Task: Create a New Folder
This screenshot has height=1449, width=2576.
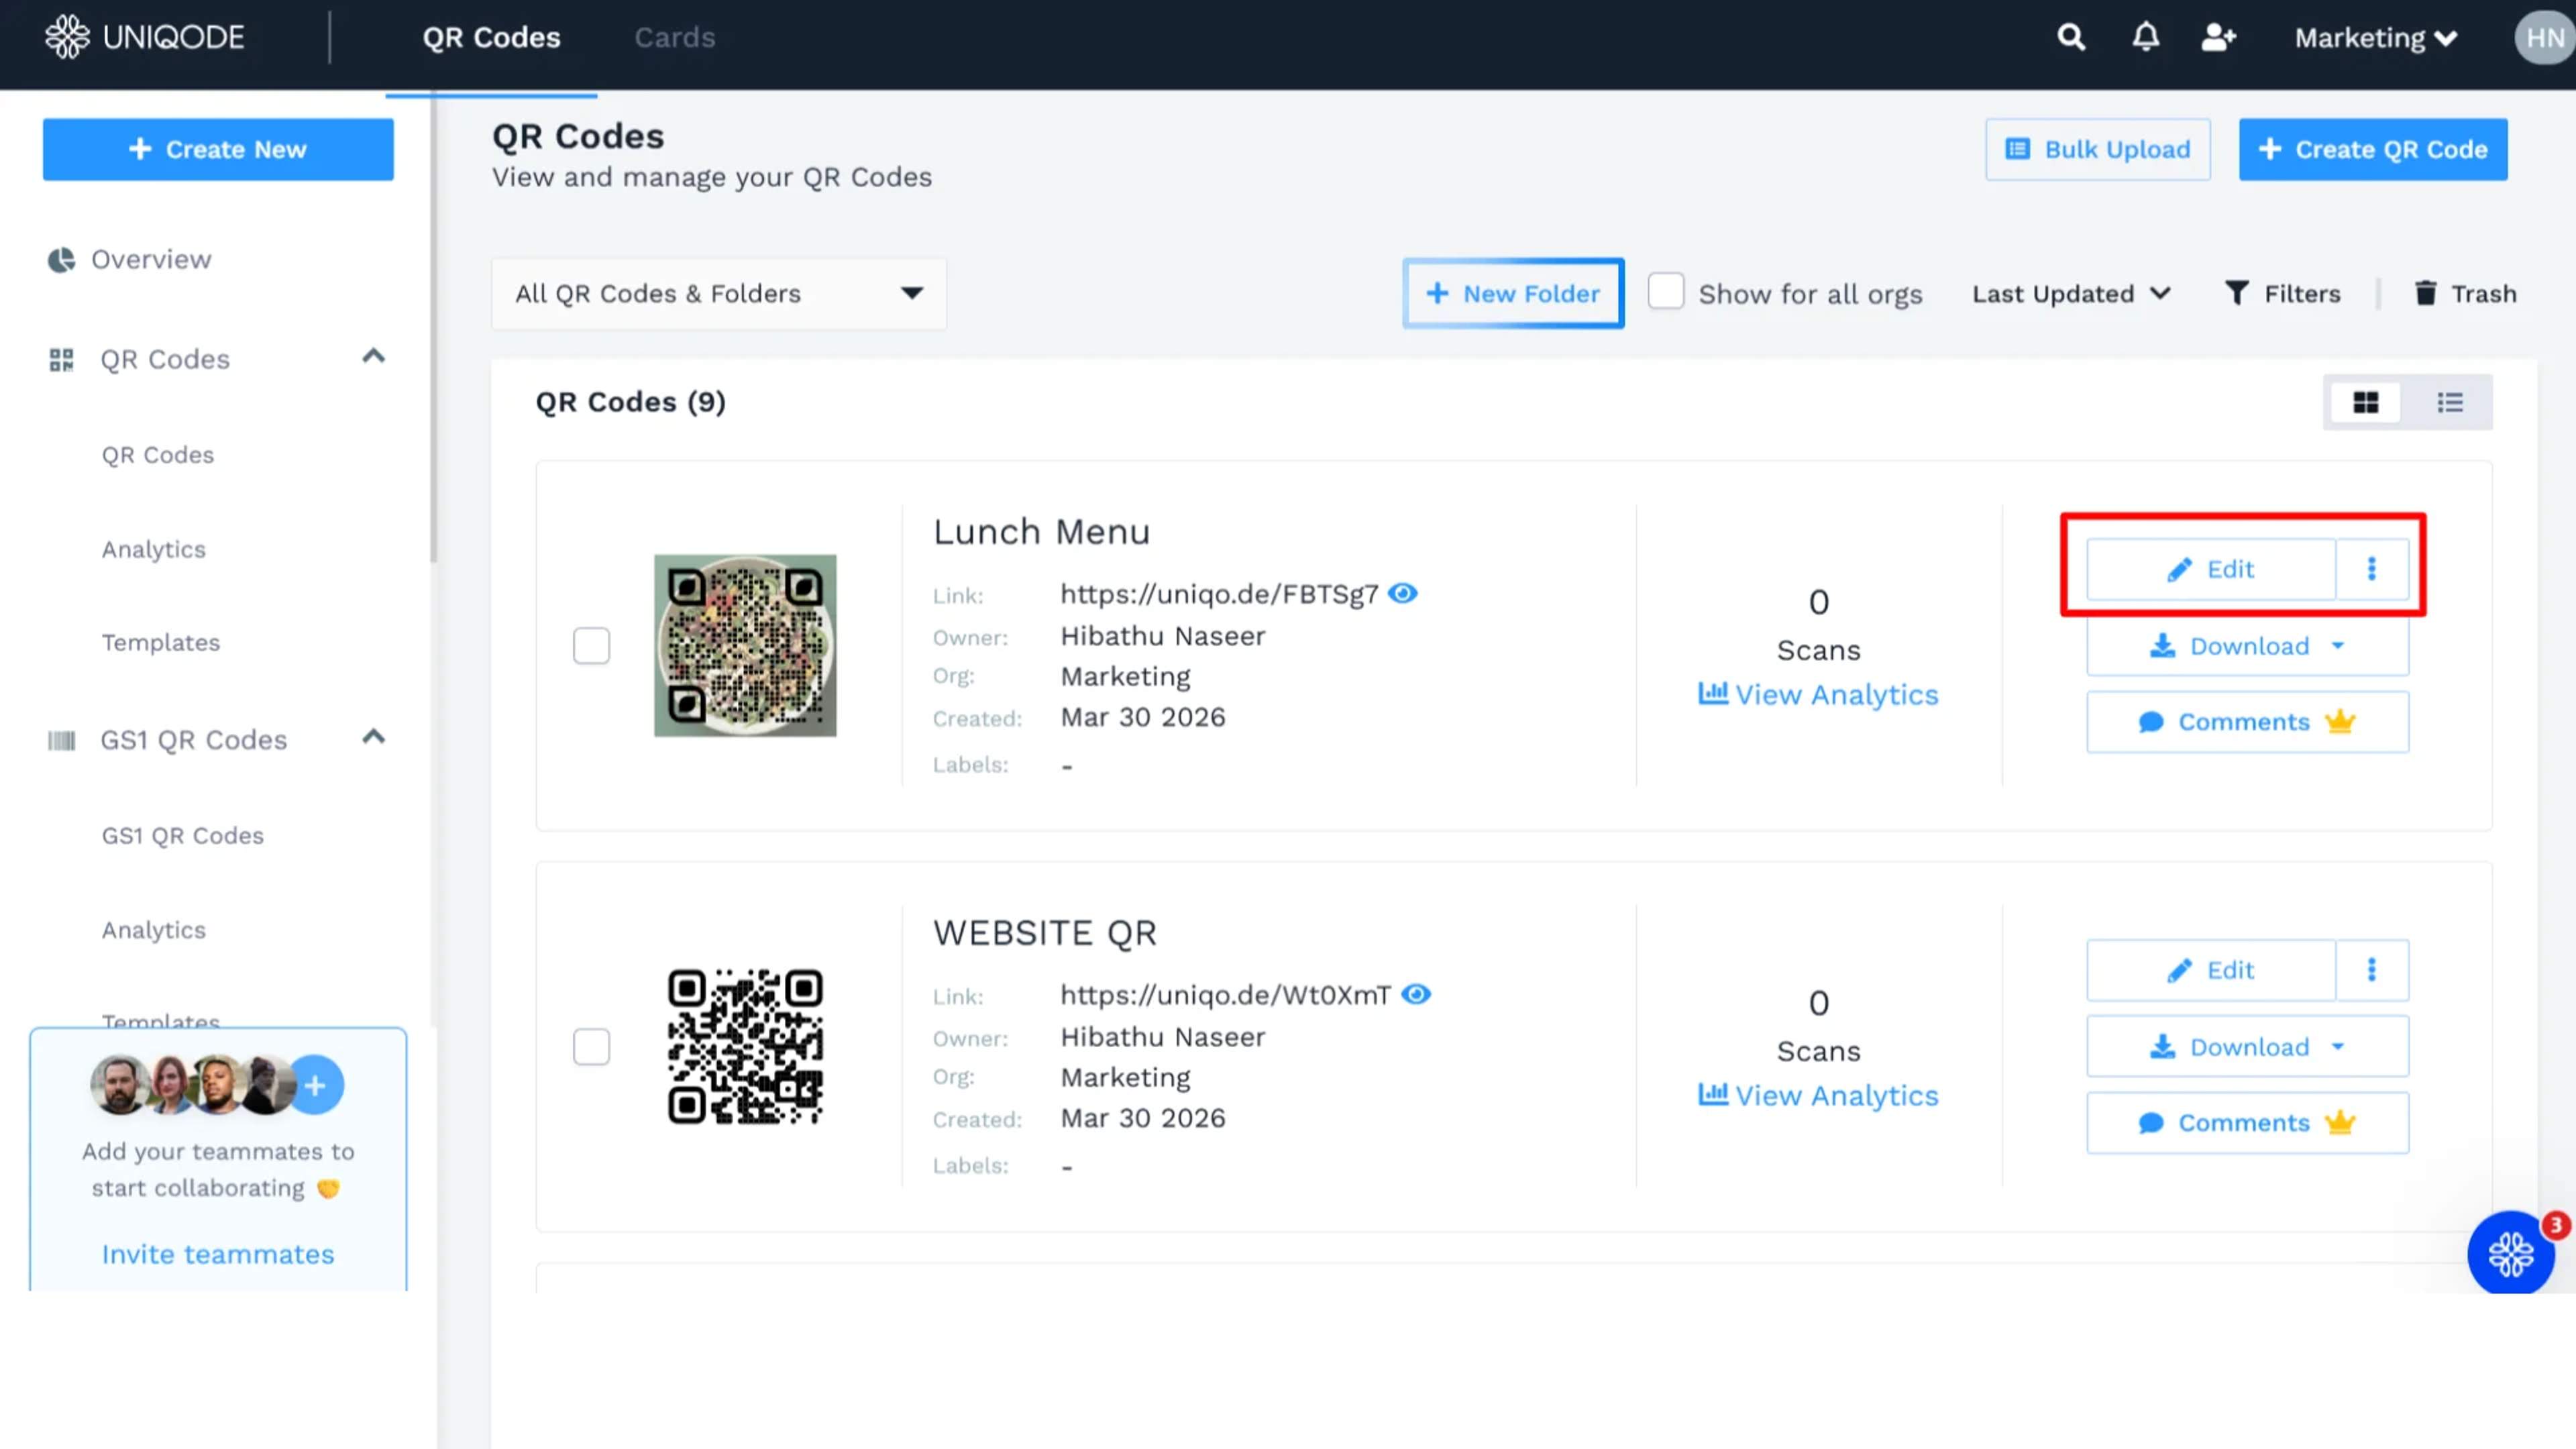Action: coord(1513,294)
